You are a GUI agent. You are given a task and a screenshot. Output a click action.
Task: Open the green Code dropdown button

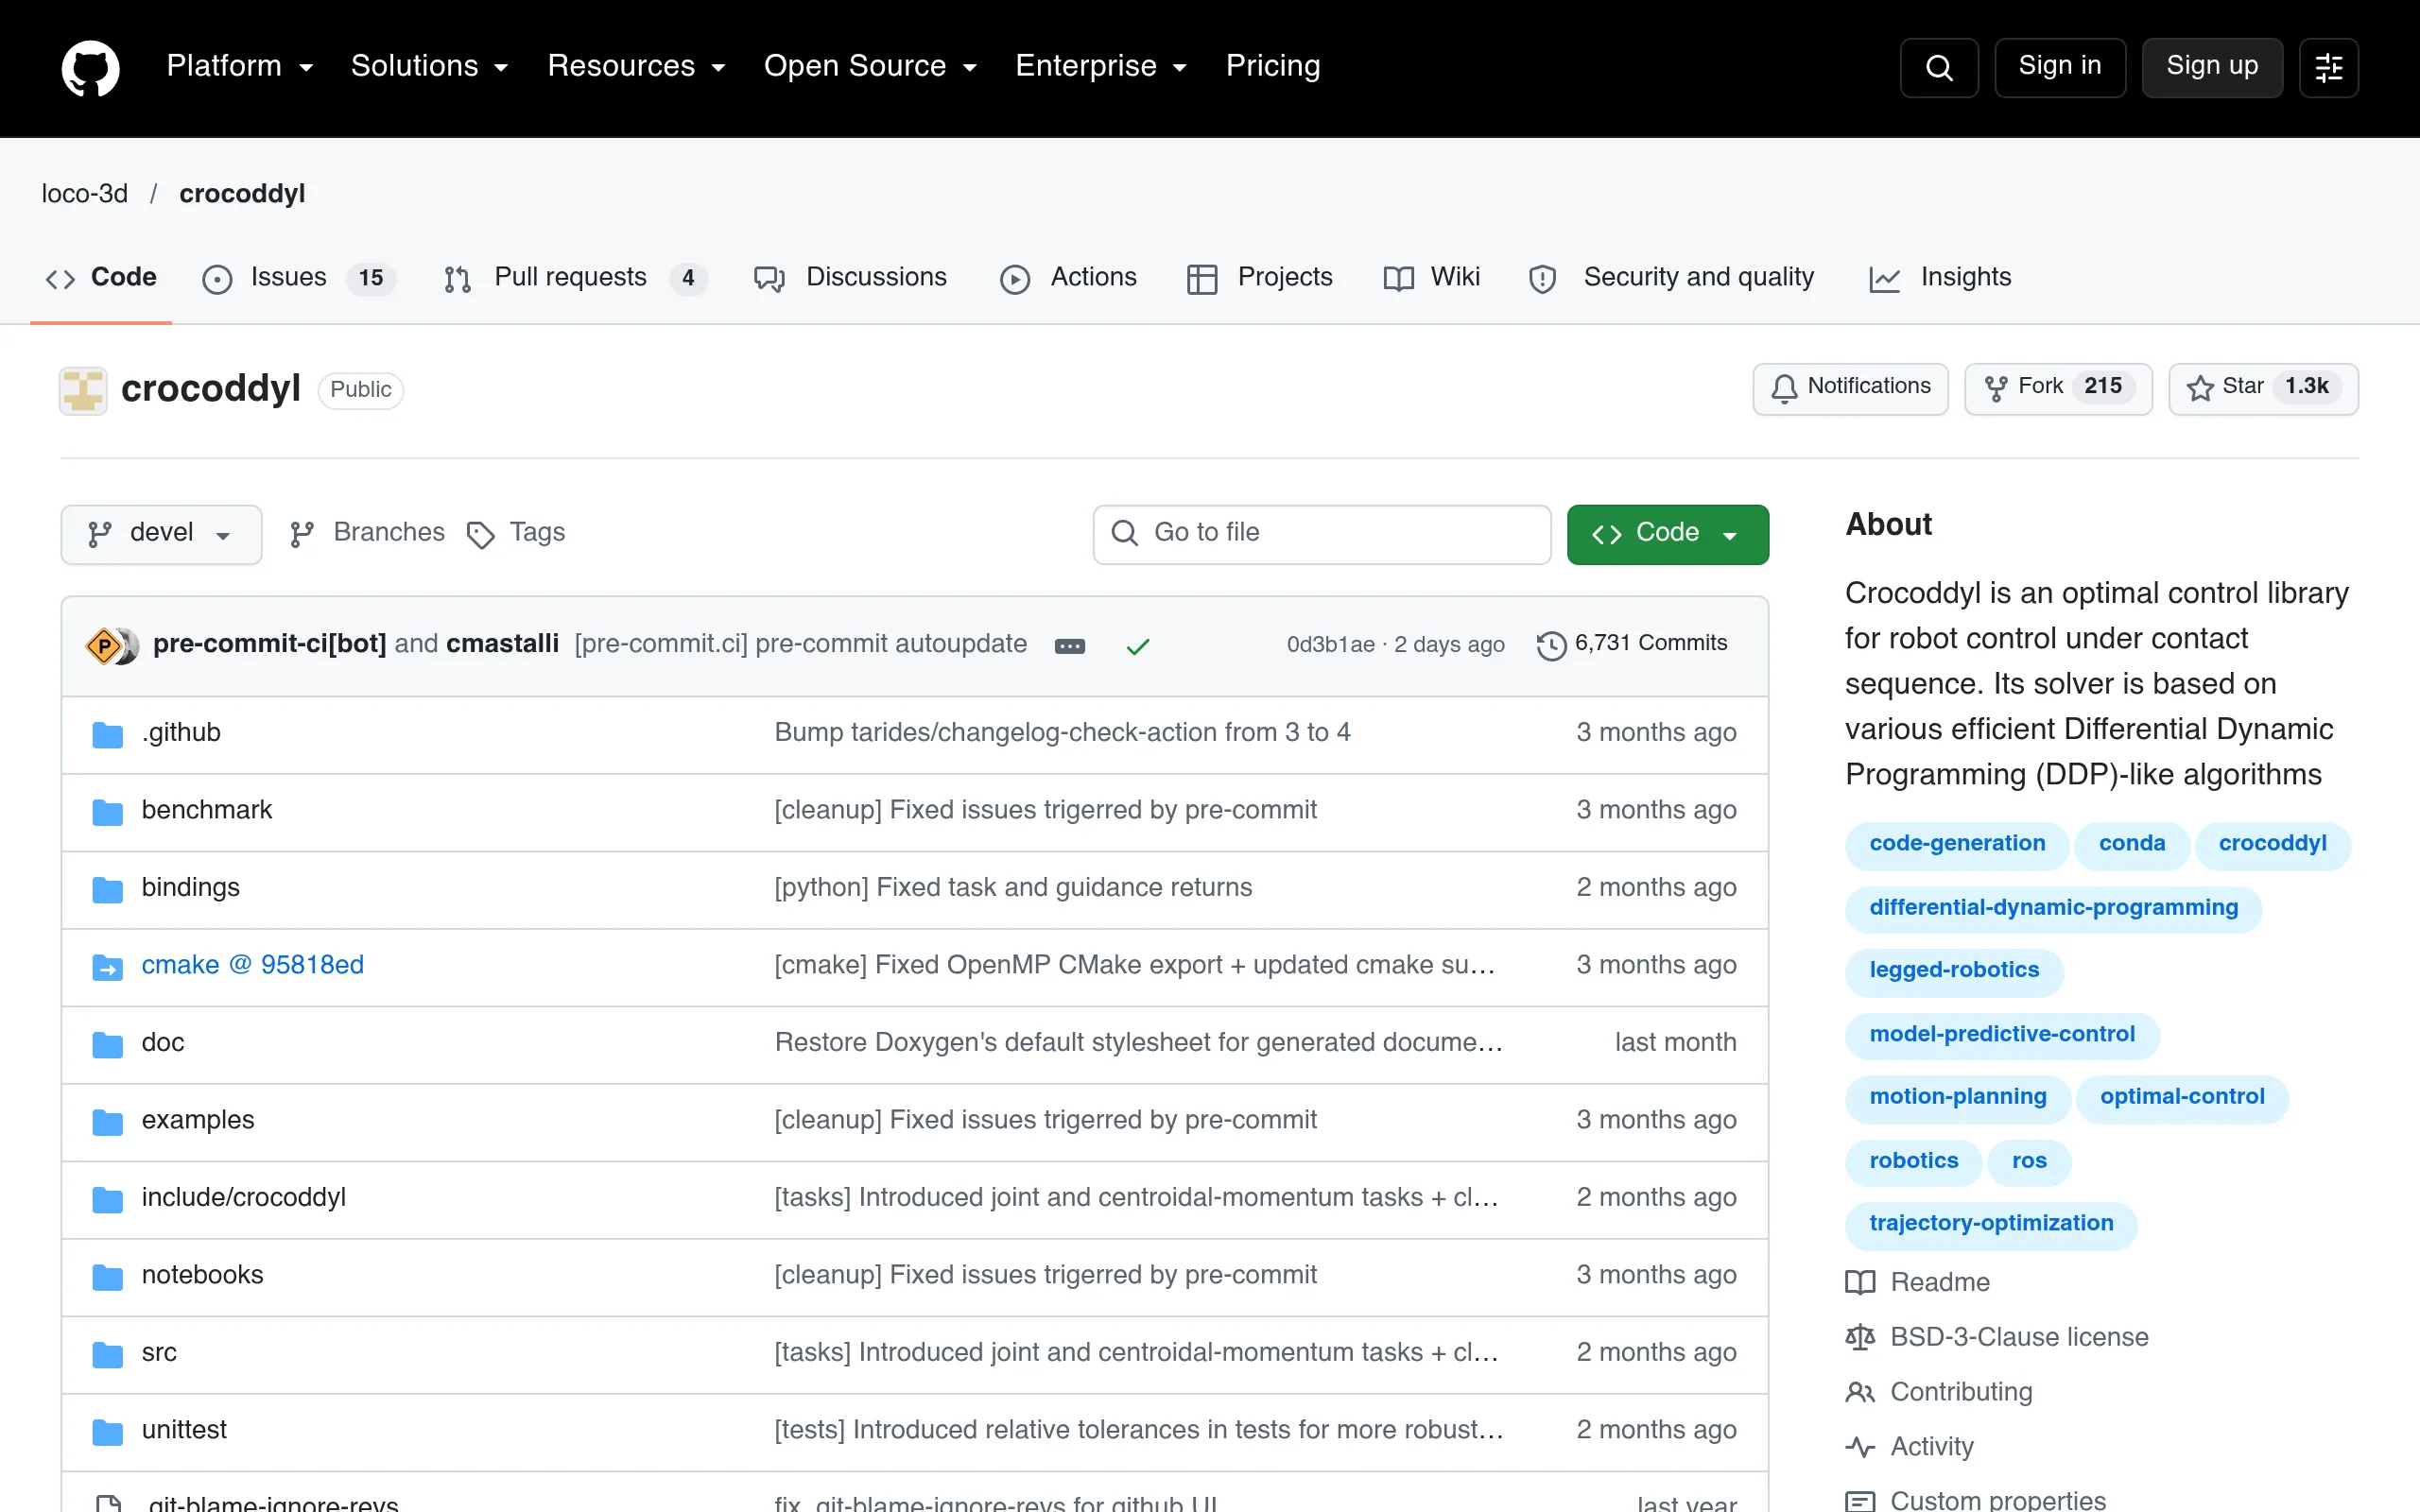pos(1667,534)
